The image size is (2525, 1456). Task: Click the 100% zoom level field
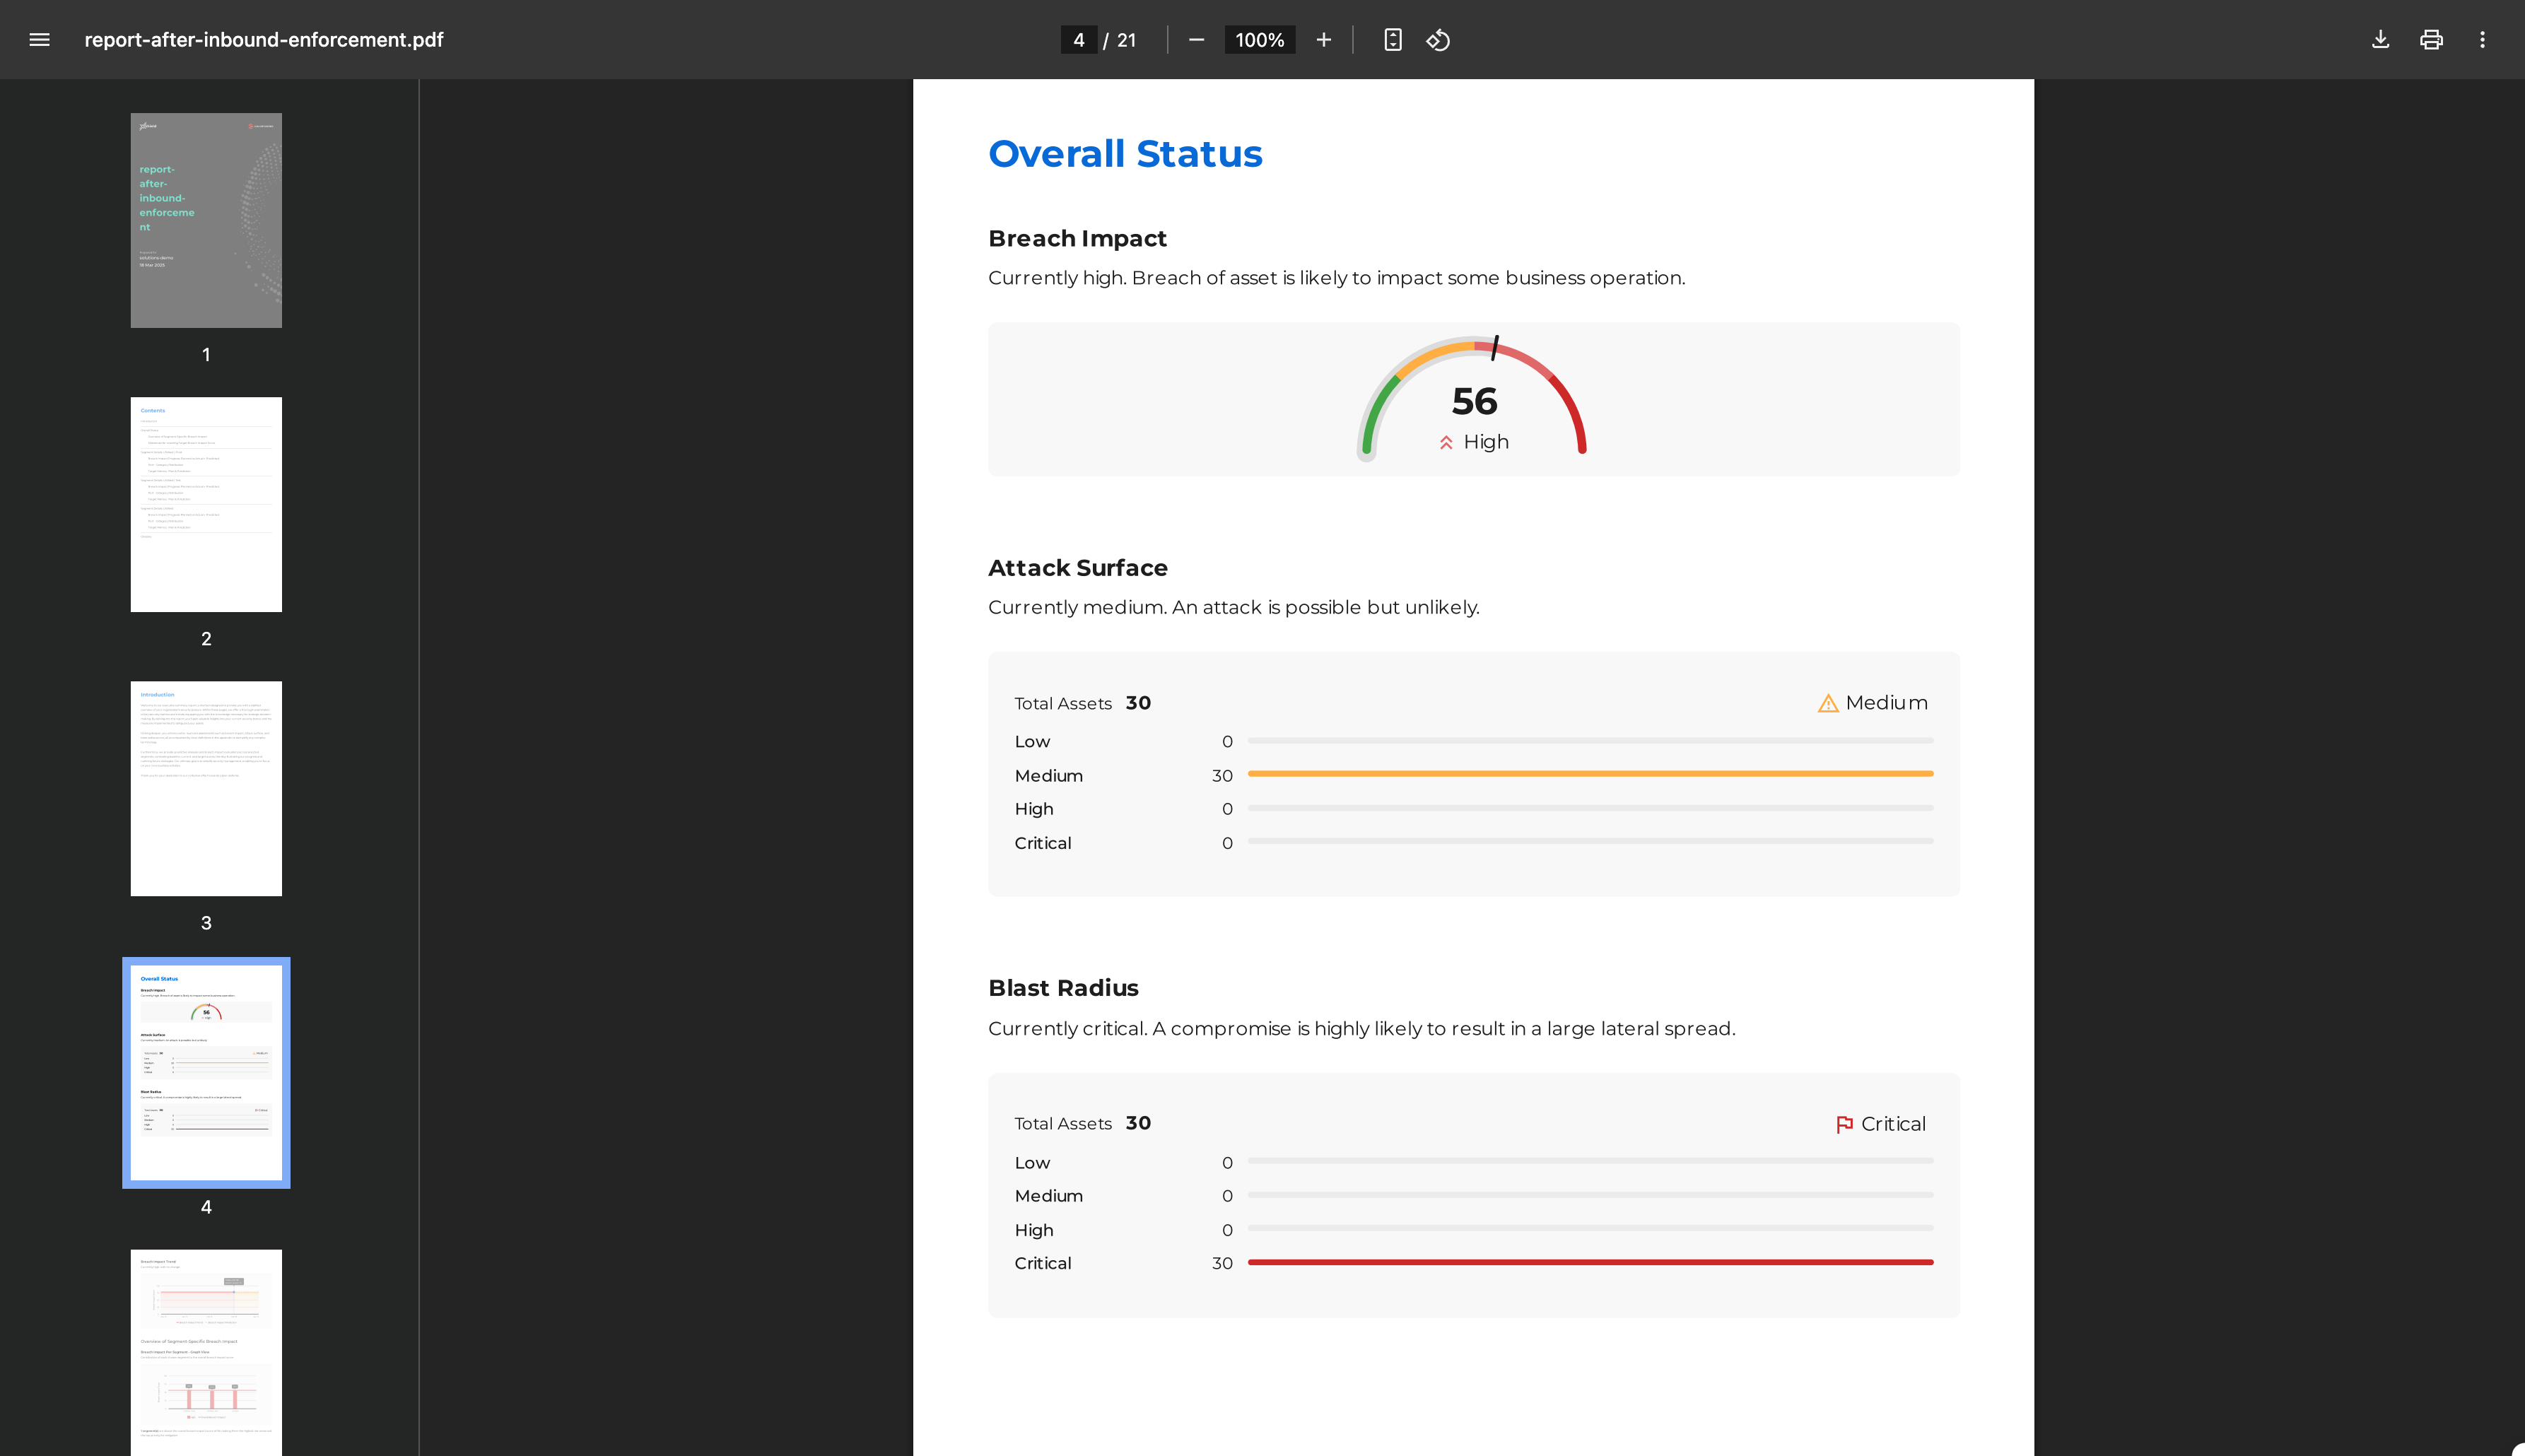tap(1259, 40)
